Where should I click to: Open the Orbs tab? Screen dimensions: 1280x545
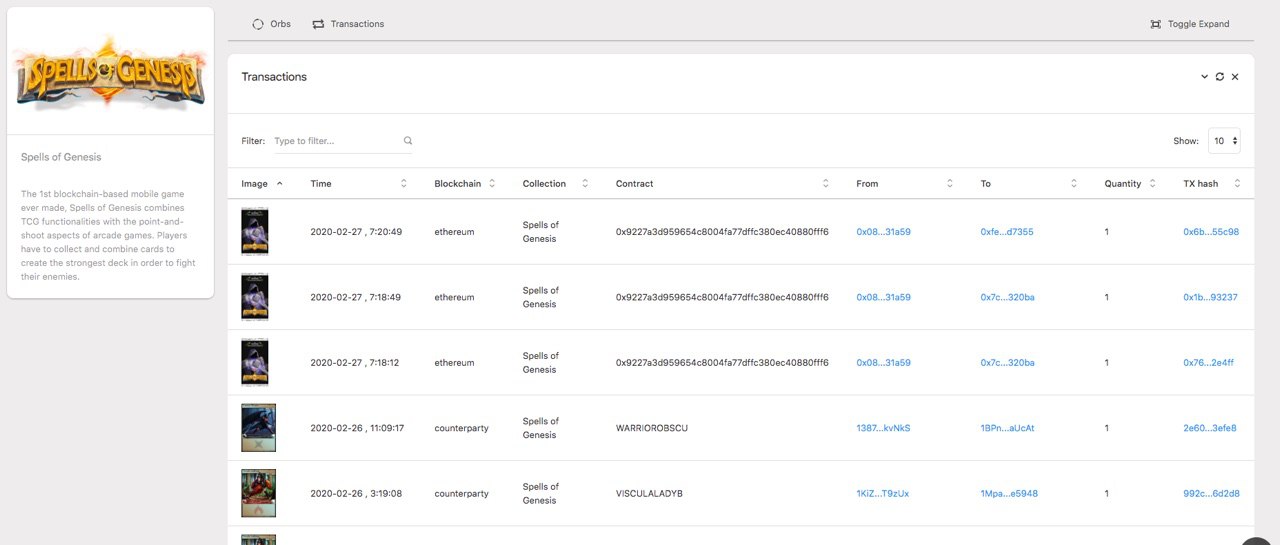coord(271,24)
